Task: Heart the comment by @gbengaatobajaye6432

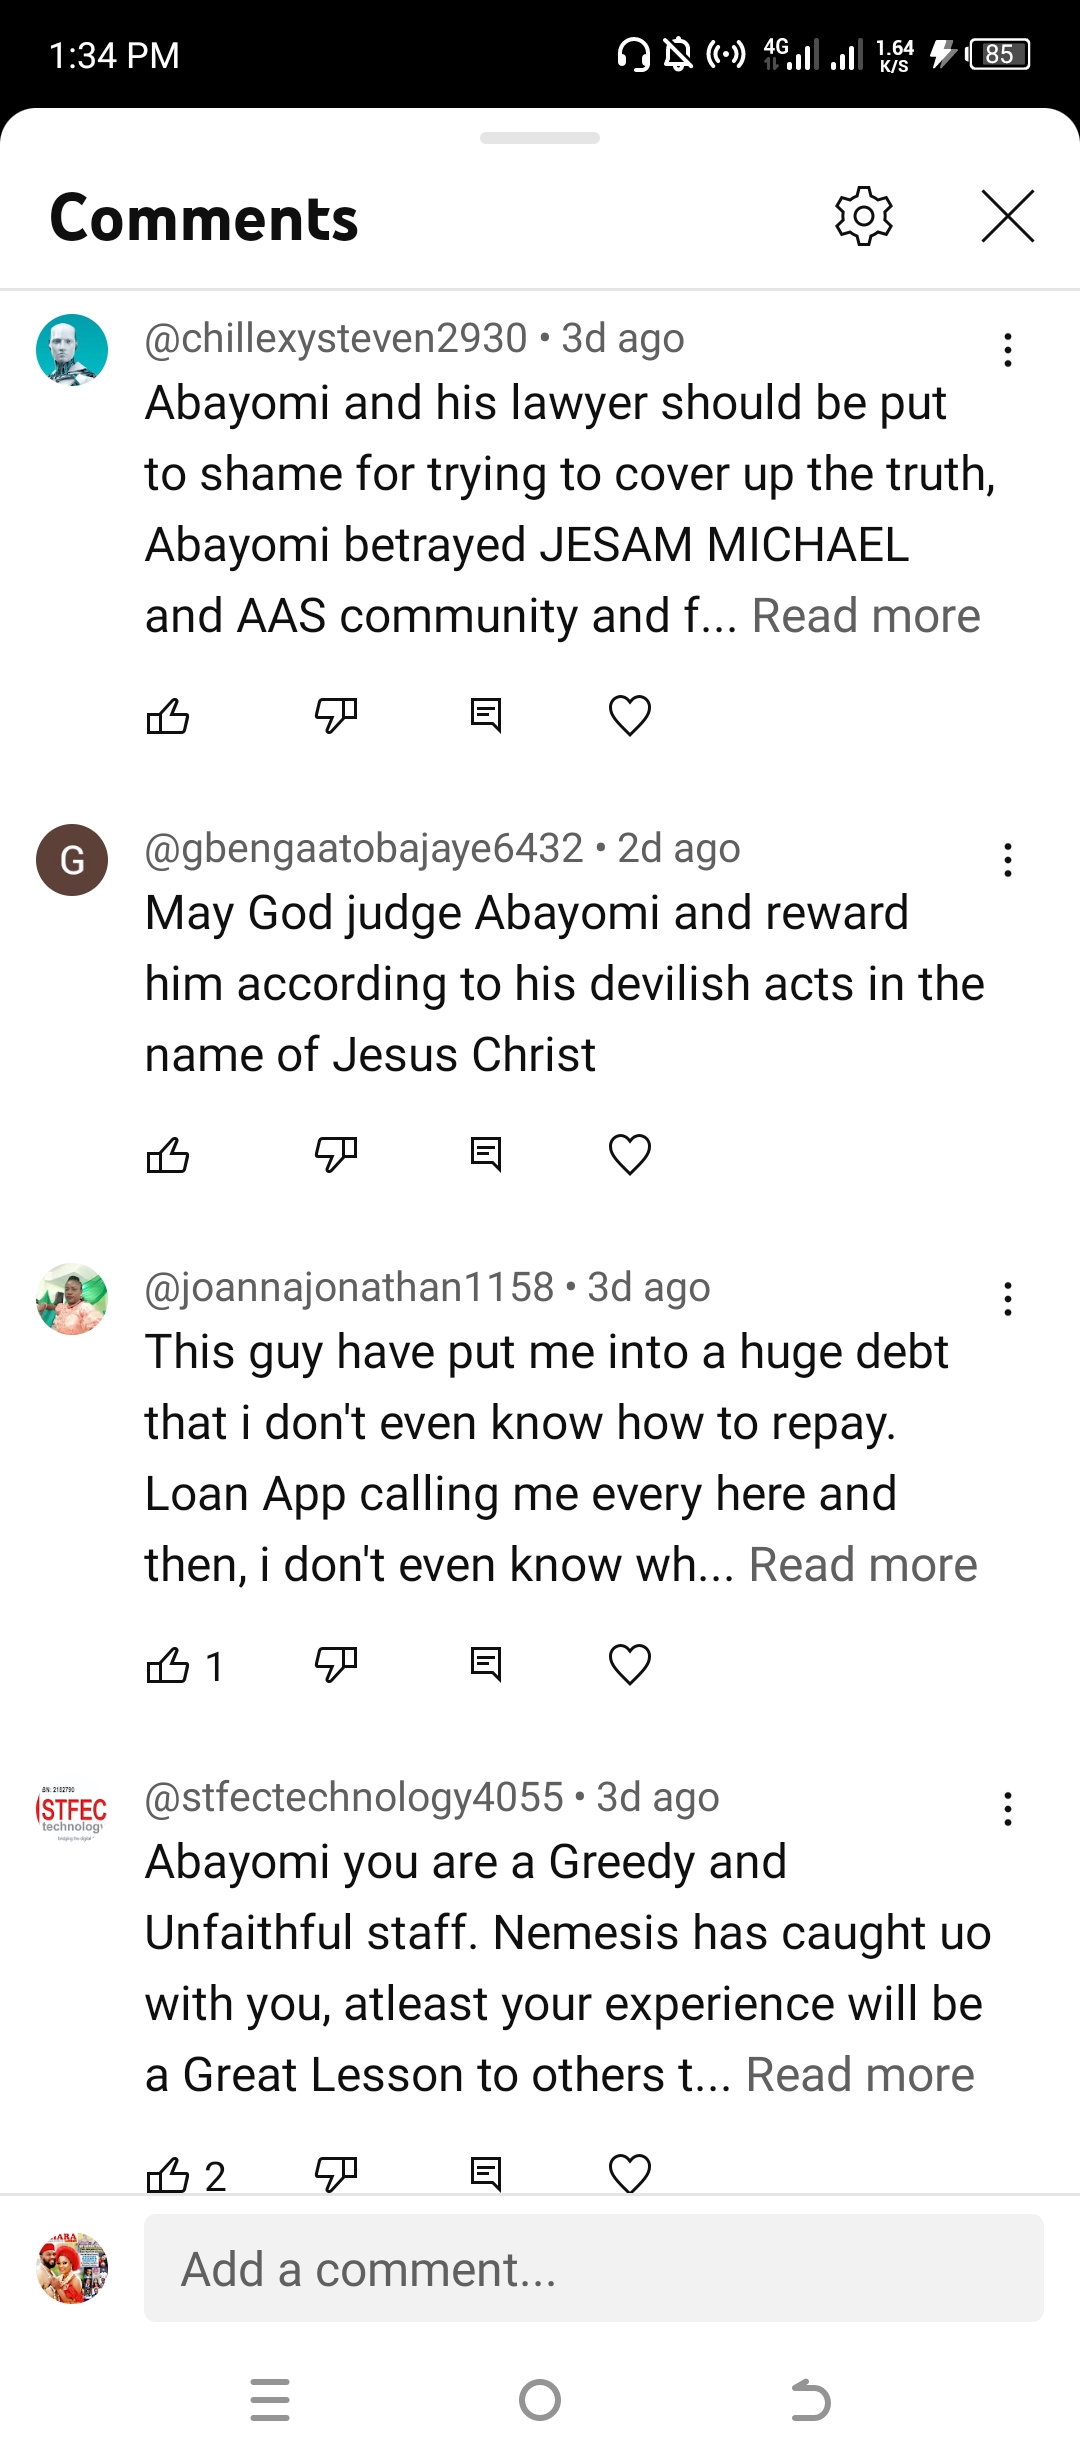Action: pyautogui.click(x=629, y=1155)
